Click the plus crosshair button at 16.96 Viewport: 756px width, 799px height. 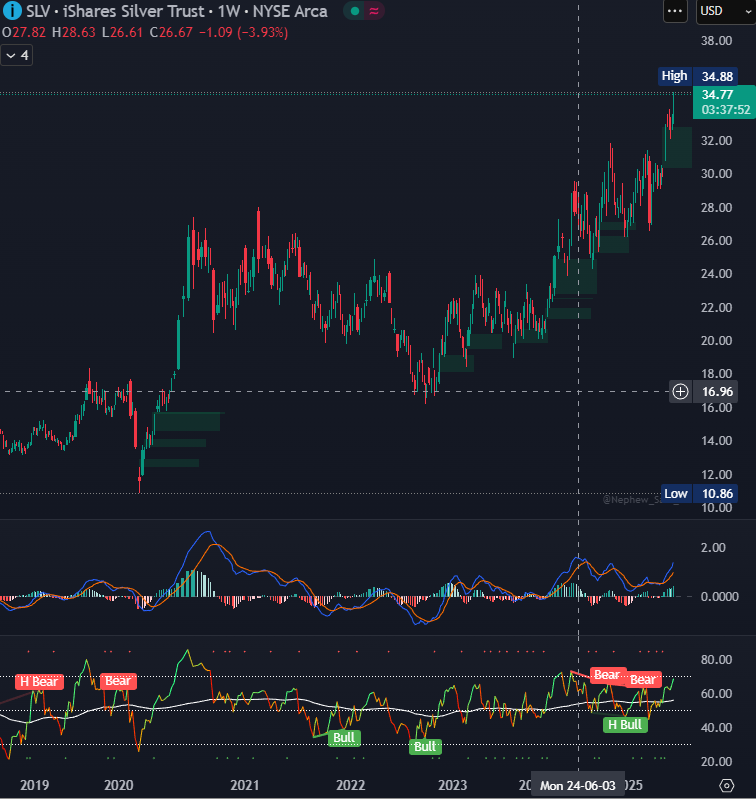click(x=681, y=391)
